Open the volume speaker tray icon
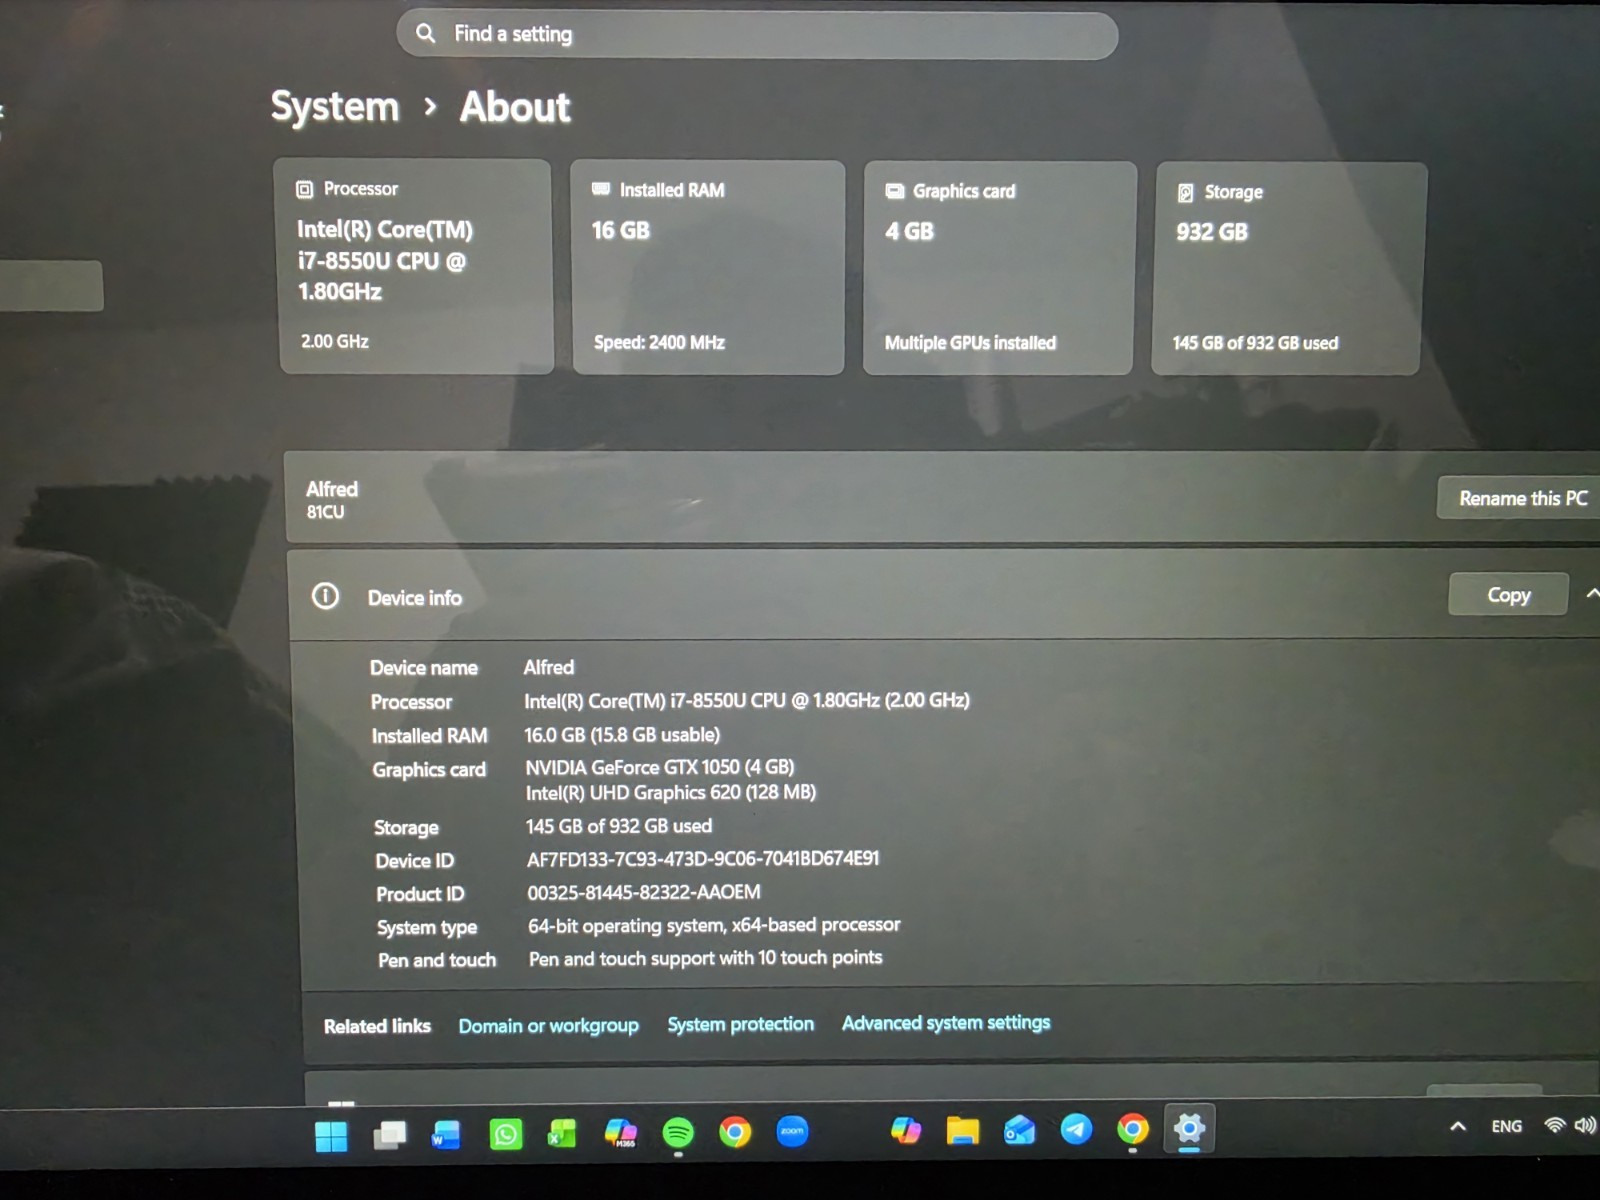1600x1200 pixels. (1585, 1125)
